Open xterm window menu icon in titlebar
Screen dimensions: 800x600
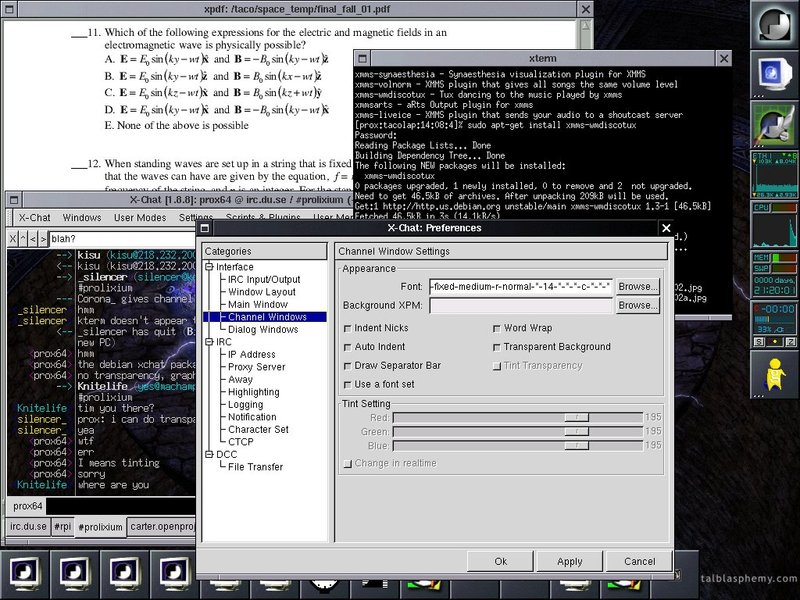point(362,58)
